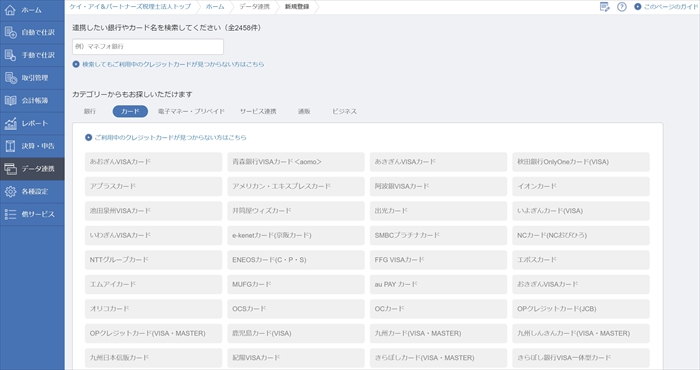
Task: Choose イオンカード
Action: pos(581,186)
